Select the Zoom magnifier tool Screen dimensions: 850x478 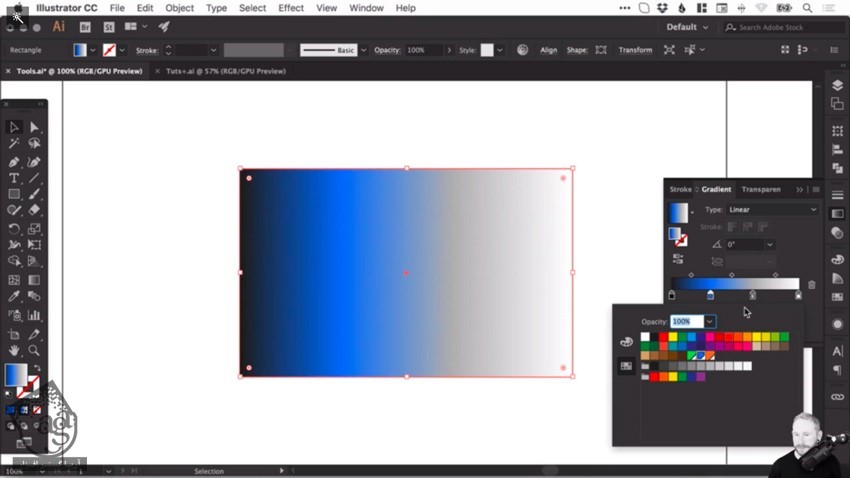pos(34,350)
